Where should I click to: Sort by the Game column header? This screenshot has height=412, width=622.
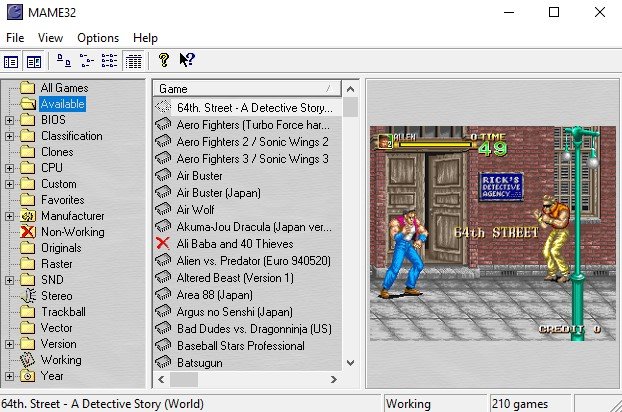coord(247,88)
